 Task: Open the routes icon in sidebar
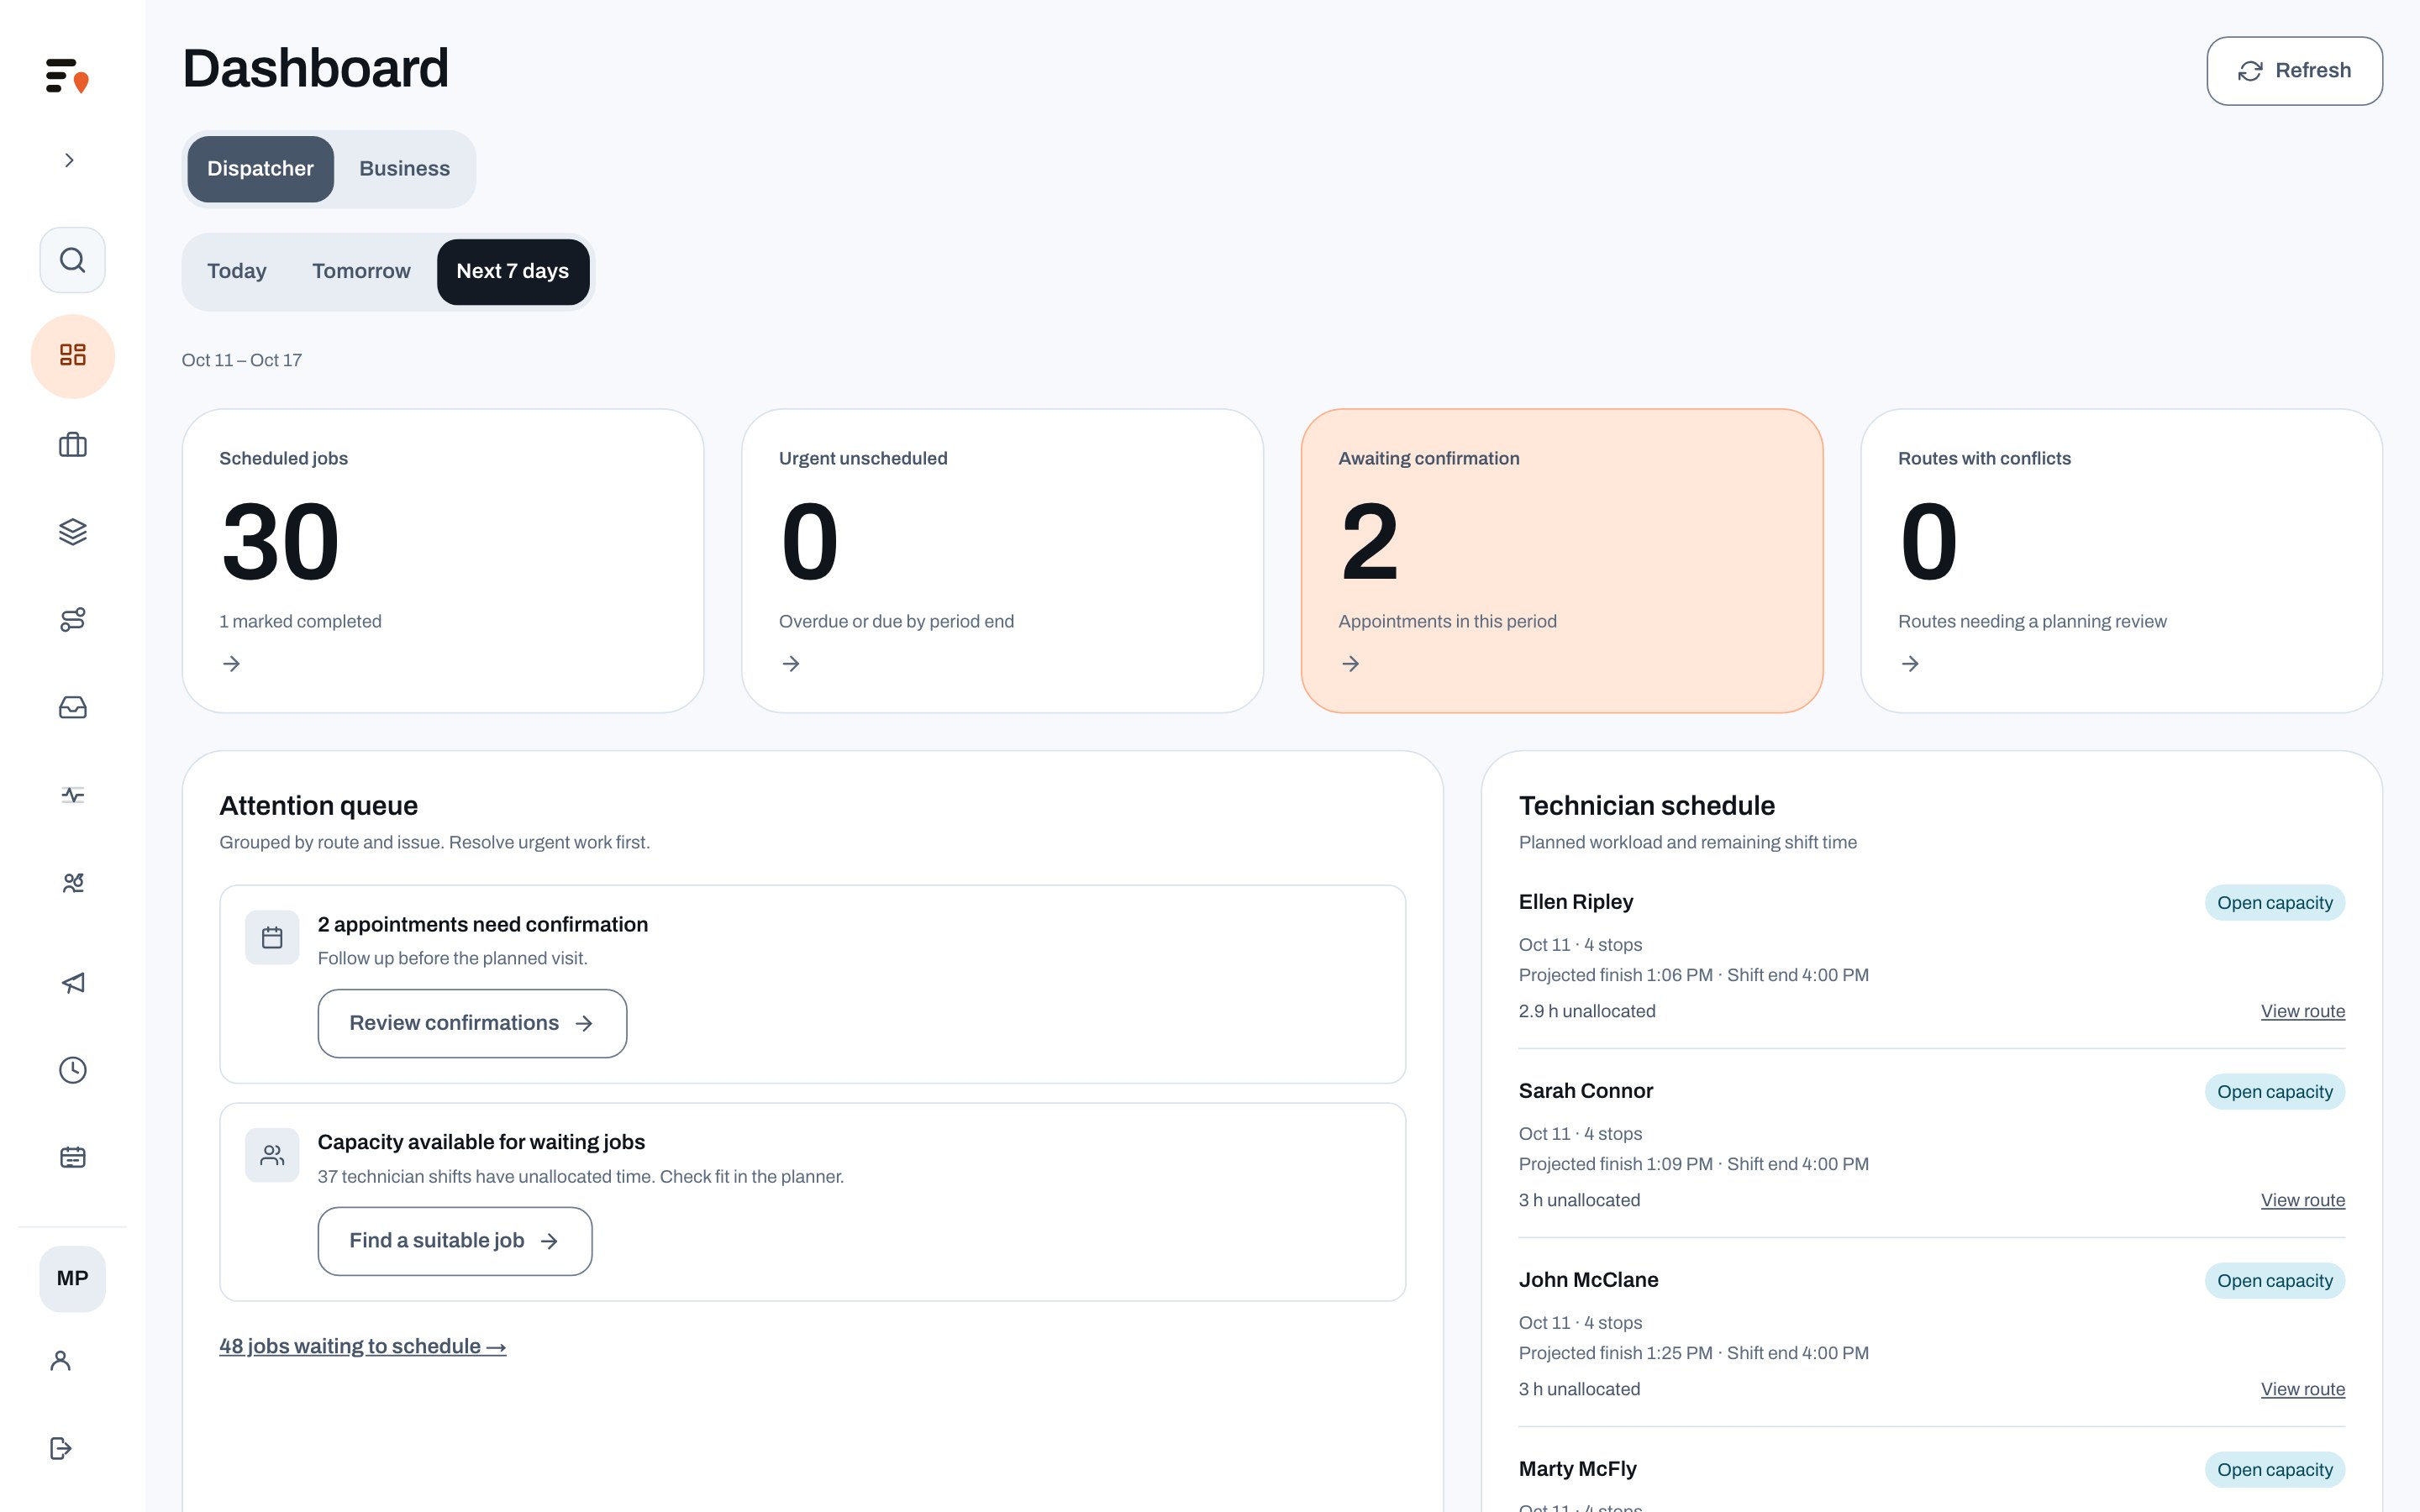72,619
